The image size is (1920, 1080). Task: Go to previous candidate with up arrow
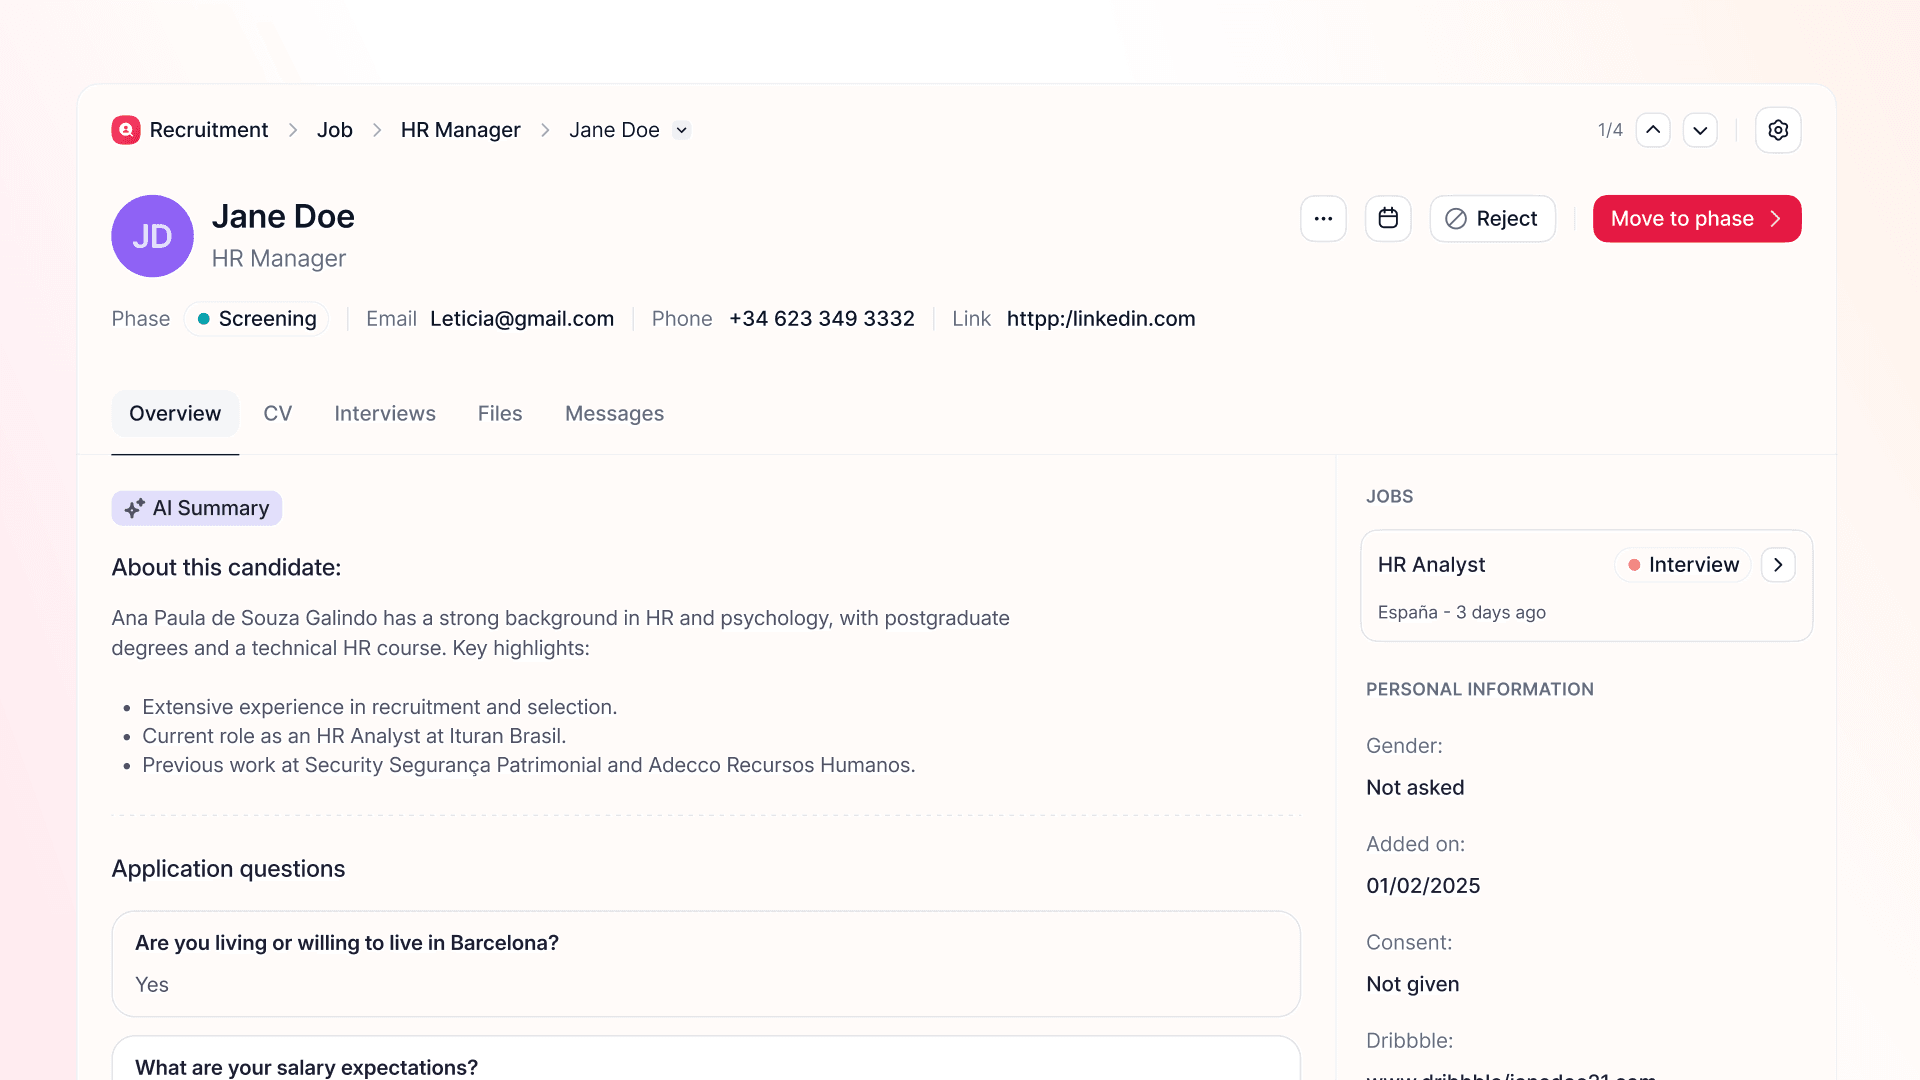(x=1653, y=130)
